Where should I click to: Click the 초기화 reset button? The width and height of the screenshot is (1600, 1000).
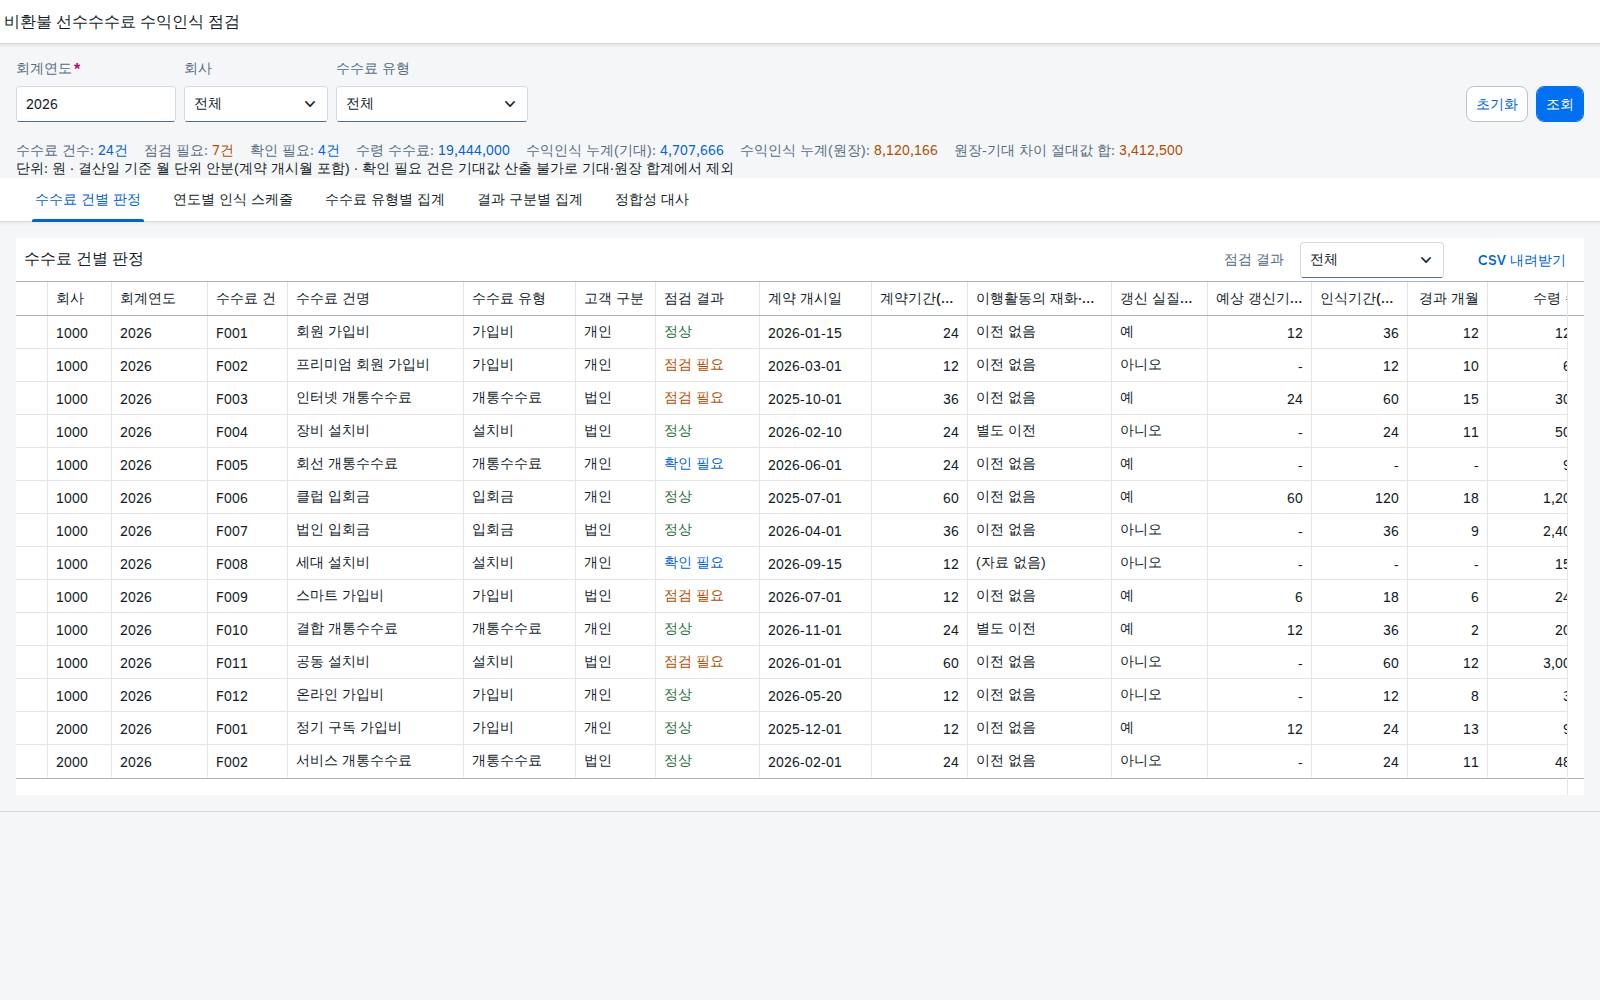click(1497, 104)
